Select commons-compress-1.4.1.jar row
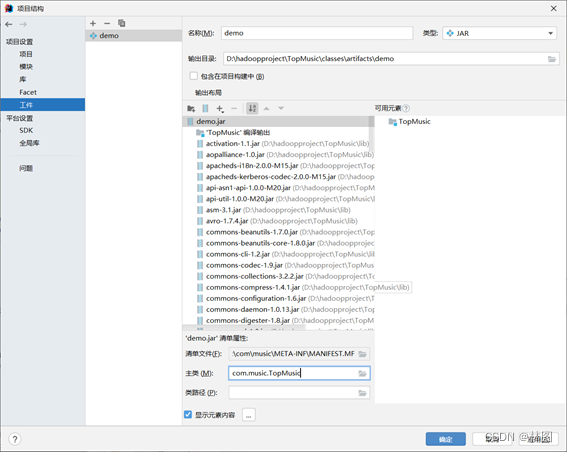The height and width of the screenshot is (452, 567). (x=278, y=287)
